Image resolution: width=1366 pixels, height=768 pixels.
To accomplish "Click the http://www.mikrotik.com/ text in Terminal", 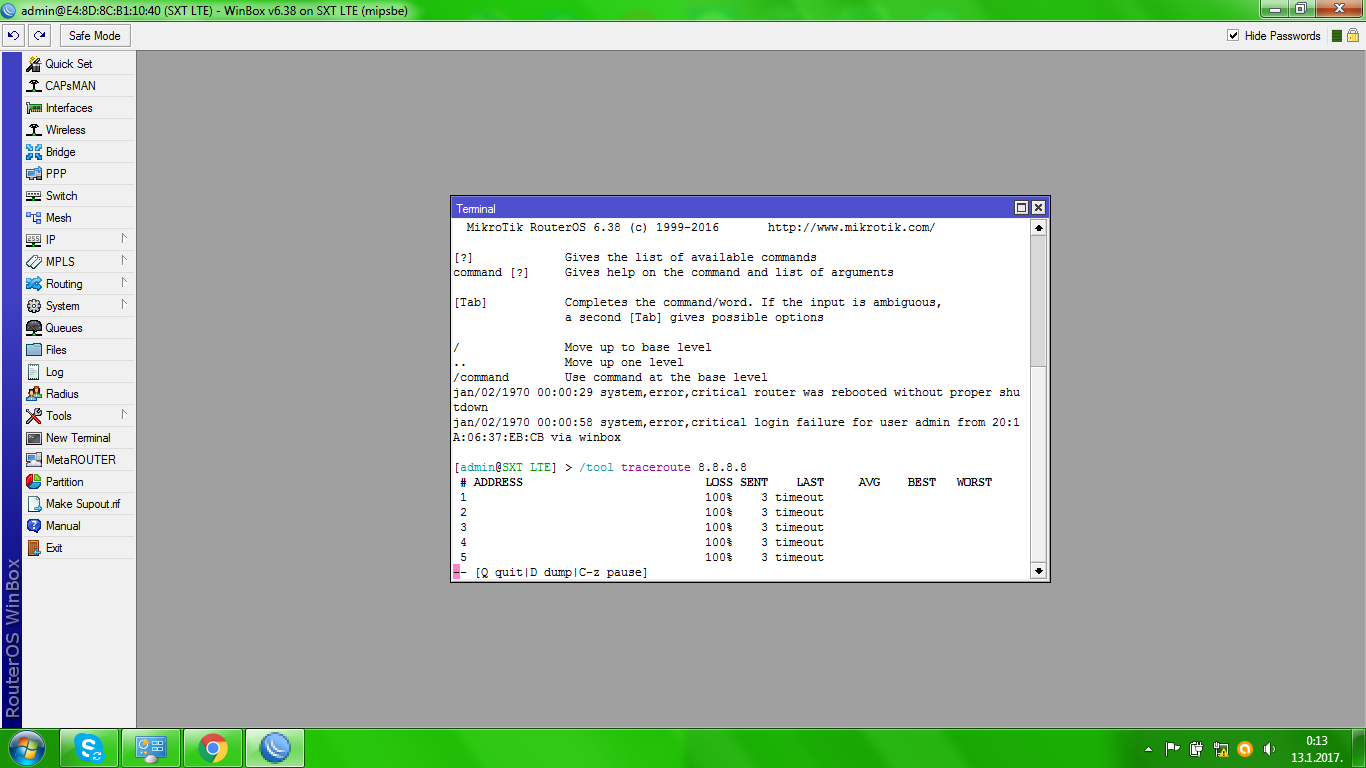I will pos(851,228).
